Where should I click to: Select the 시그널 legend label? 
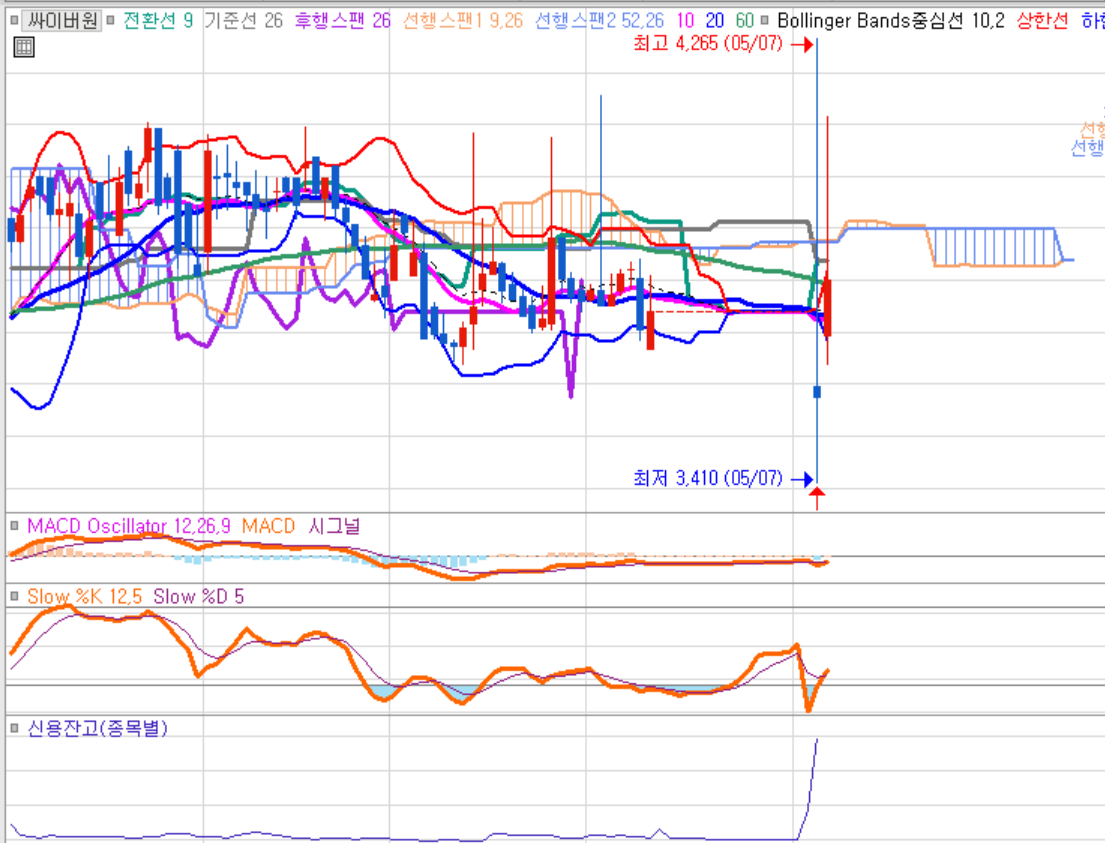334,526
